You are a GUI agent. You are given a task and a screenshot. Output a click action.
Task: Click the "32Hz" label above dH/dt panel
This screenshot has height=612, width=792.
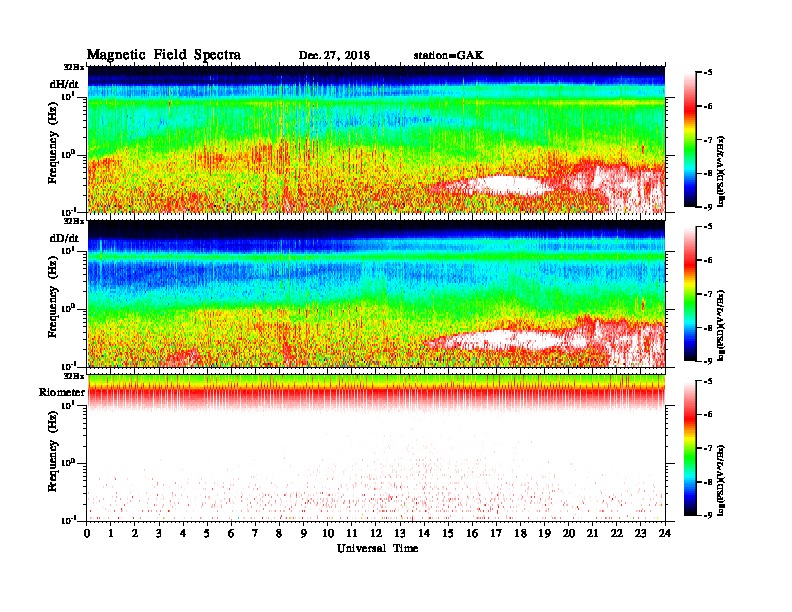[x=74, y=67]
